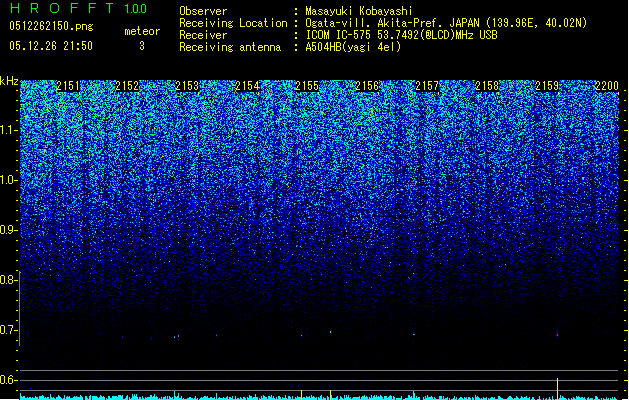Click the filename 0512262150.png
This screenshot has width=629, height=400.
coord(51,26)
